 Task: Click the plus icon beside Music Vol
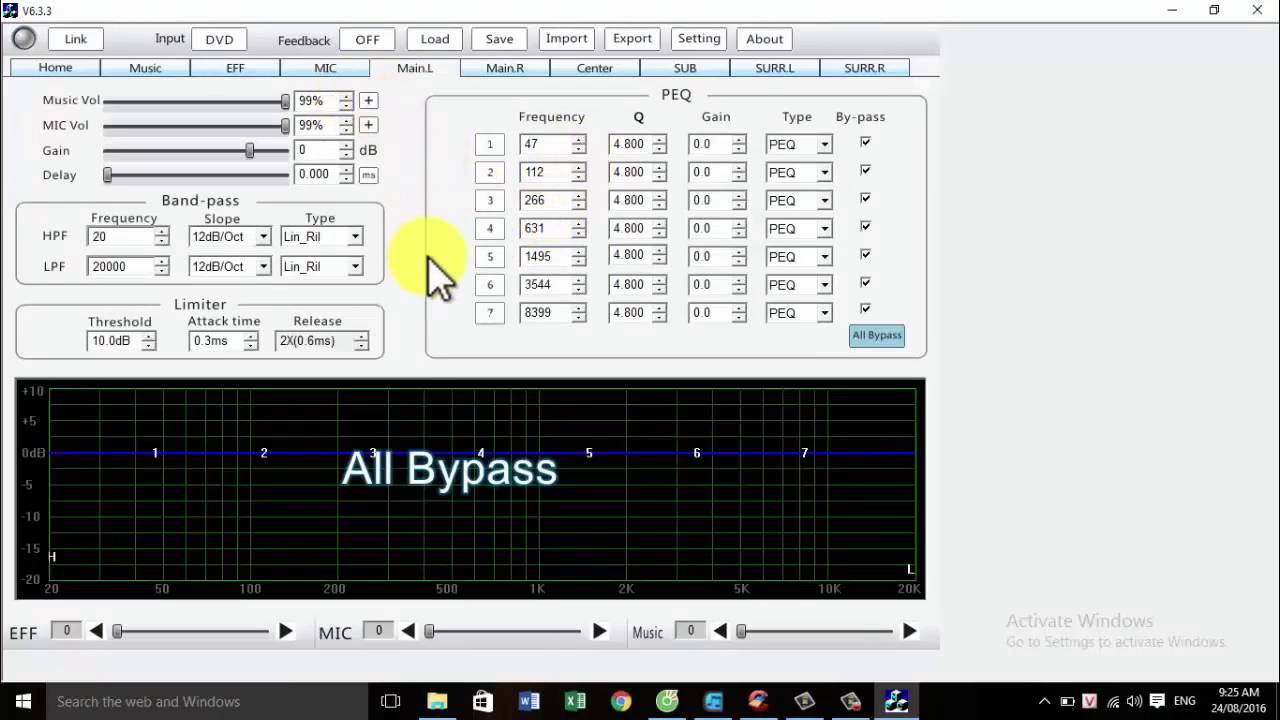pyautogui.click(x=369, y=101)
